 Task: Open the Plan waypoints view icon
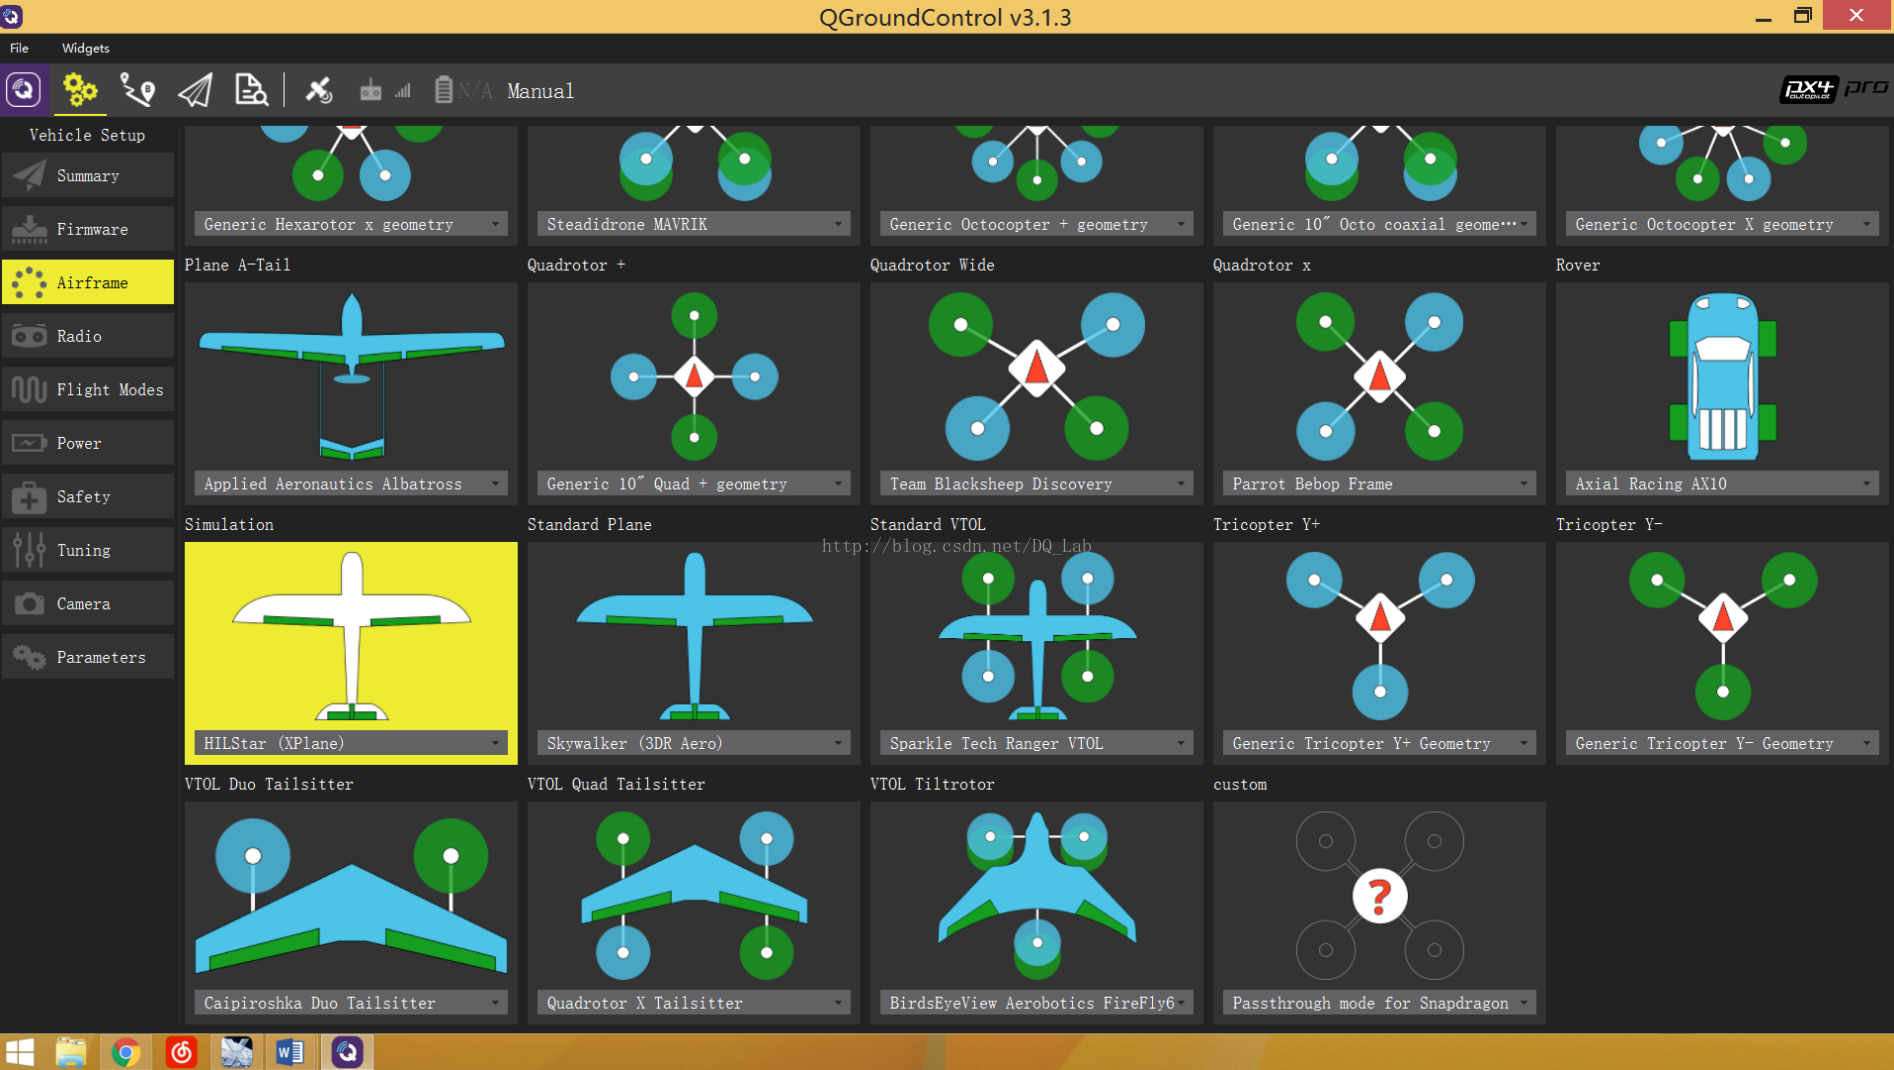click(x=137, y=90)
